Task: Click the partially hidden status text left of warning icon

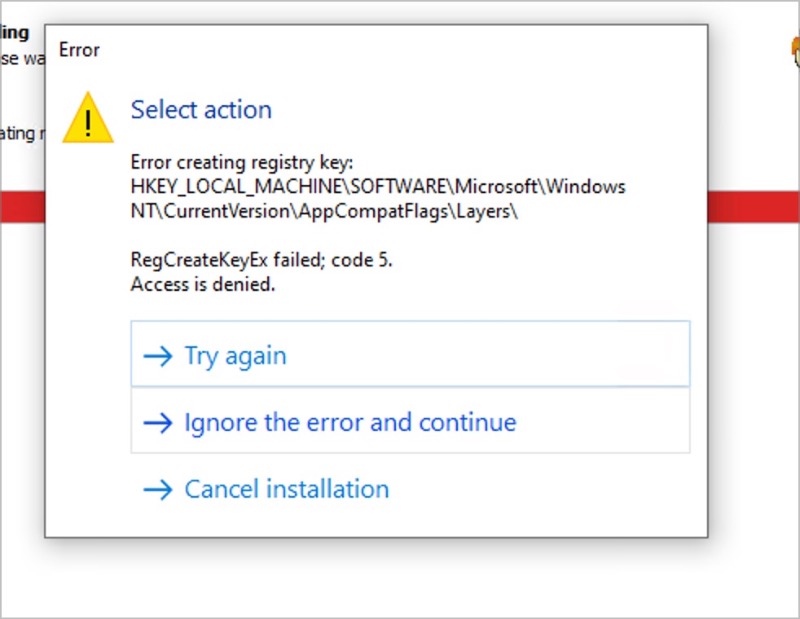Action: click(22, 134)
